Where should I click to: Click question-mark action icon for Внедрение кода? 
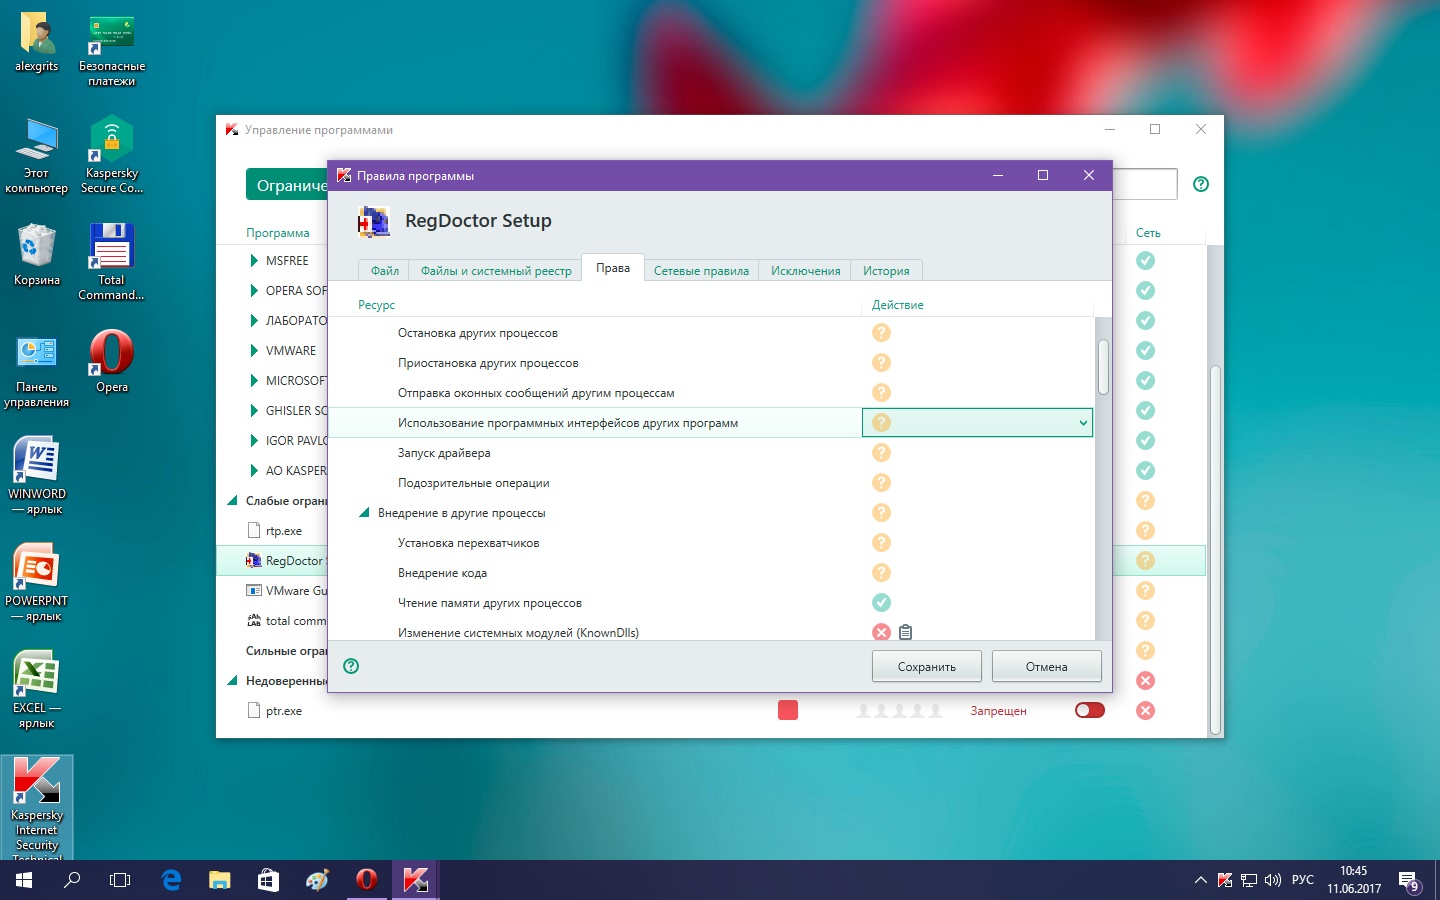click(881, 572)
